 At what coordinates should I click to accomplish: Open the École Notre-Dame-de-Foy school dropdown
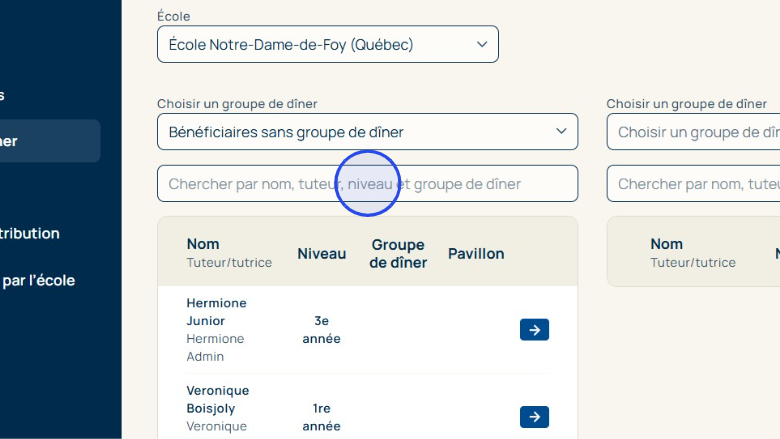(327, 45)
